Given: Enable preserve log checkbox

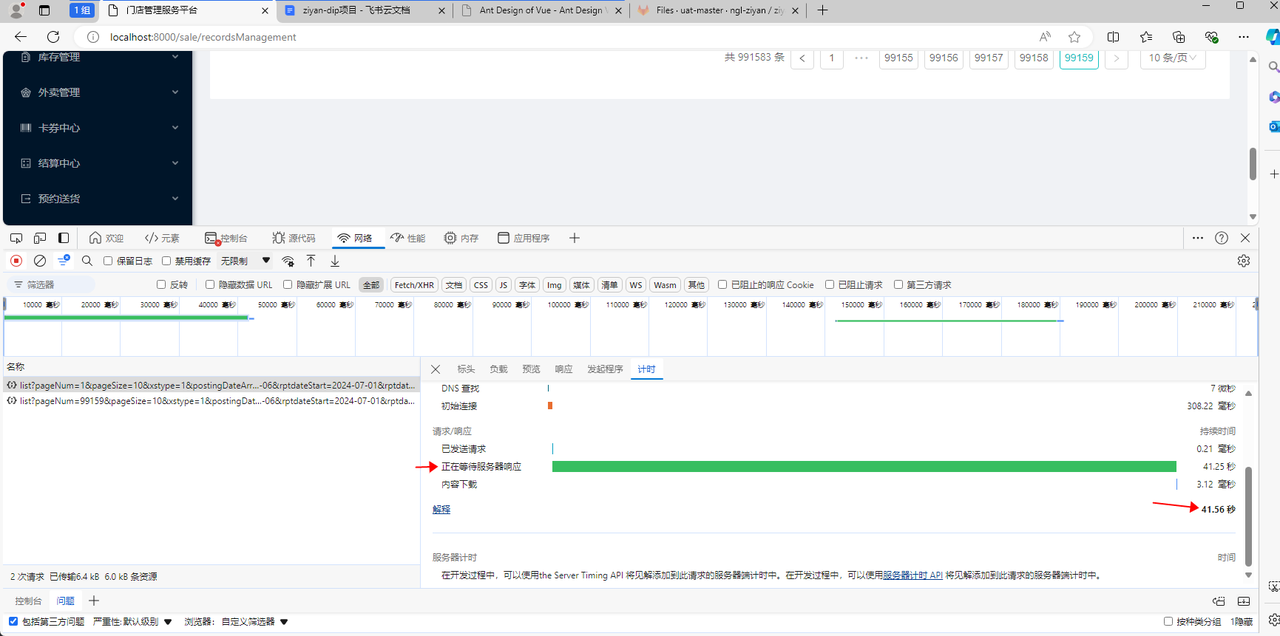Looking at the screenshot, I should click(108, 261).
